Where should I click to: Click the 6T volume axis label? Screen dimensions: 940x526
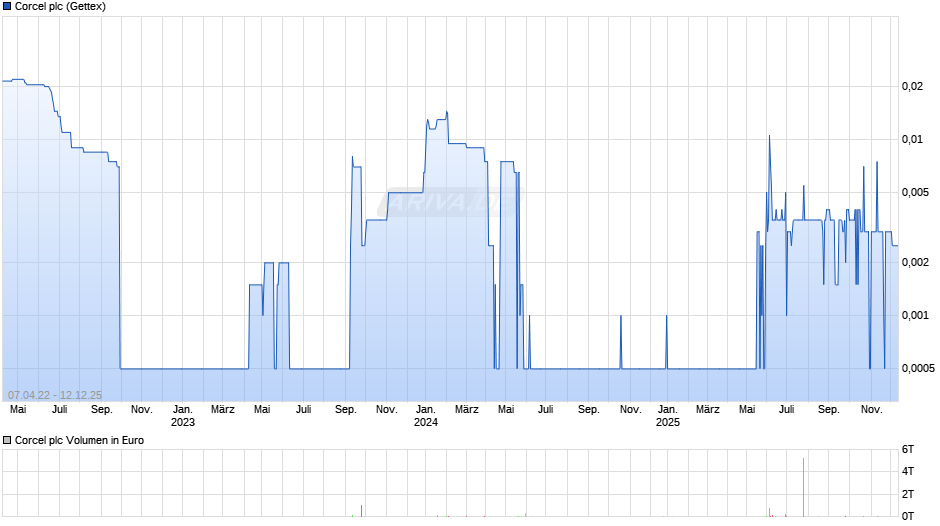click(908, 449)
